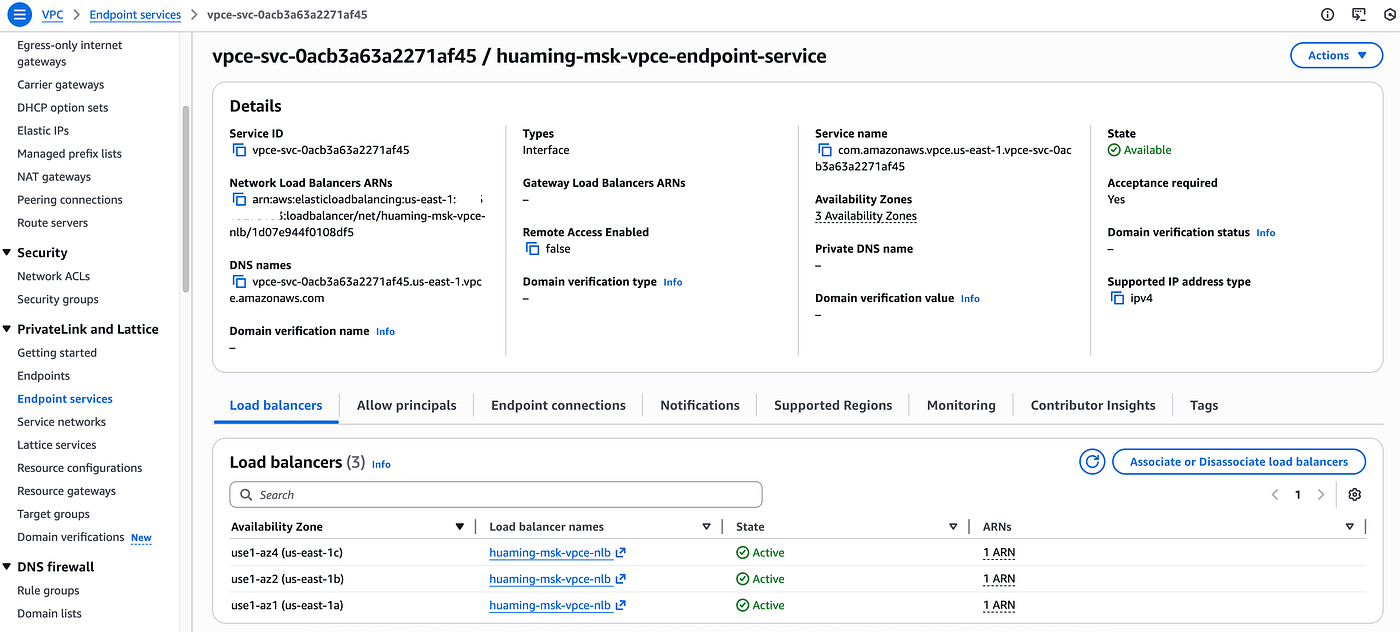Screen dimensions: 1400x632
Task: Click the sidebar vertical scrollbar
Action: pos(186,198)
